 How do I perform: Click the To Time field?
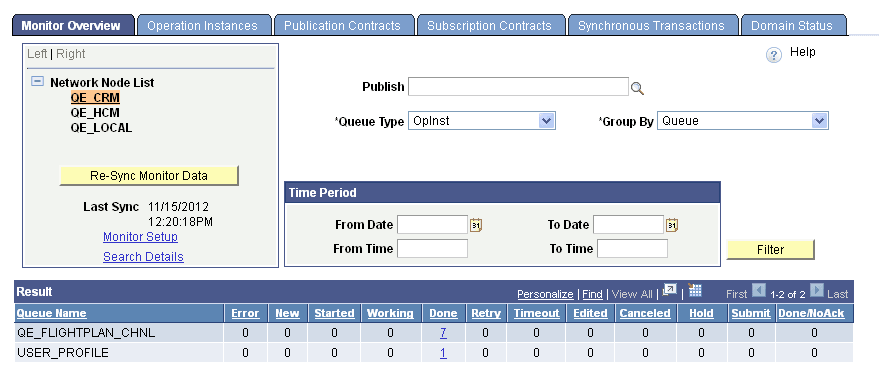(632, 248)
